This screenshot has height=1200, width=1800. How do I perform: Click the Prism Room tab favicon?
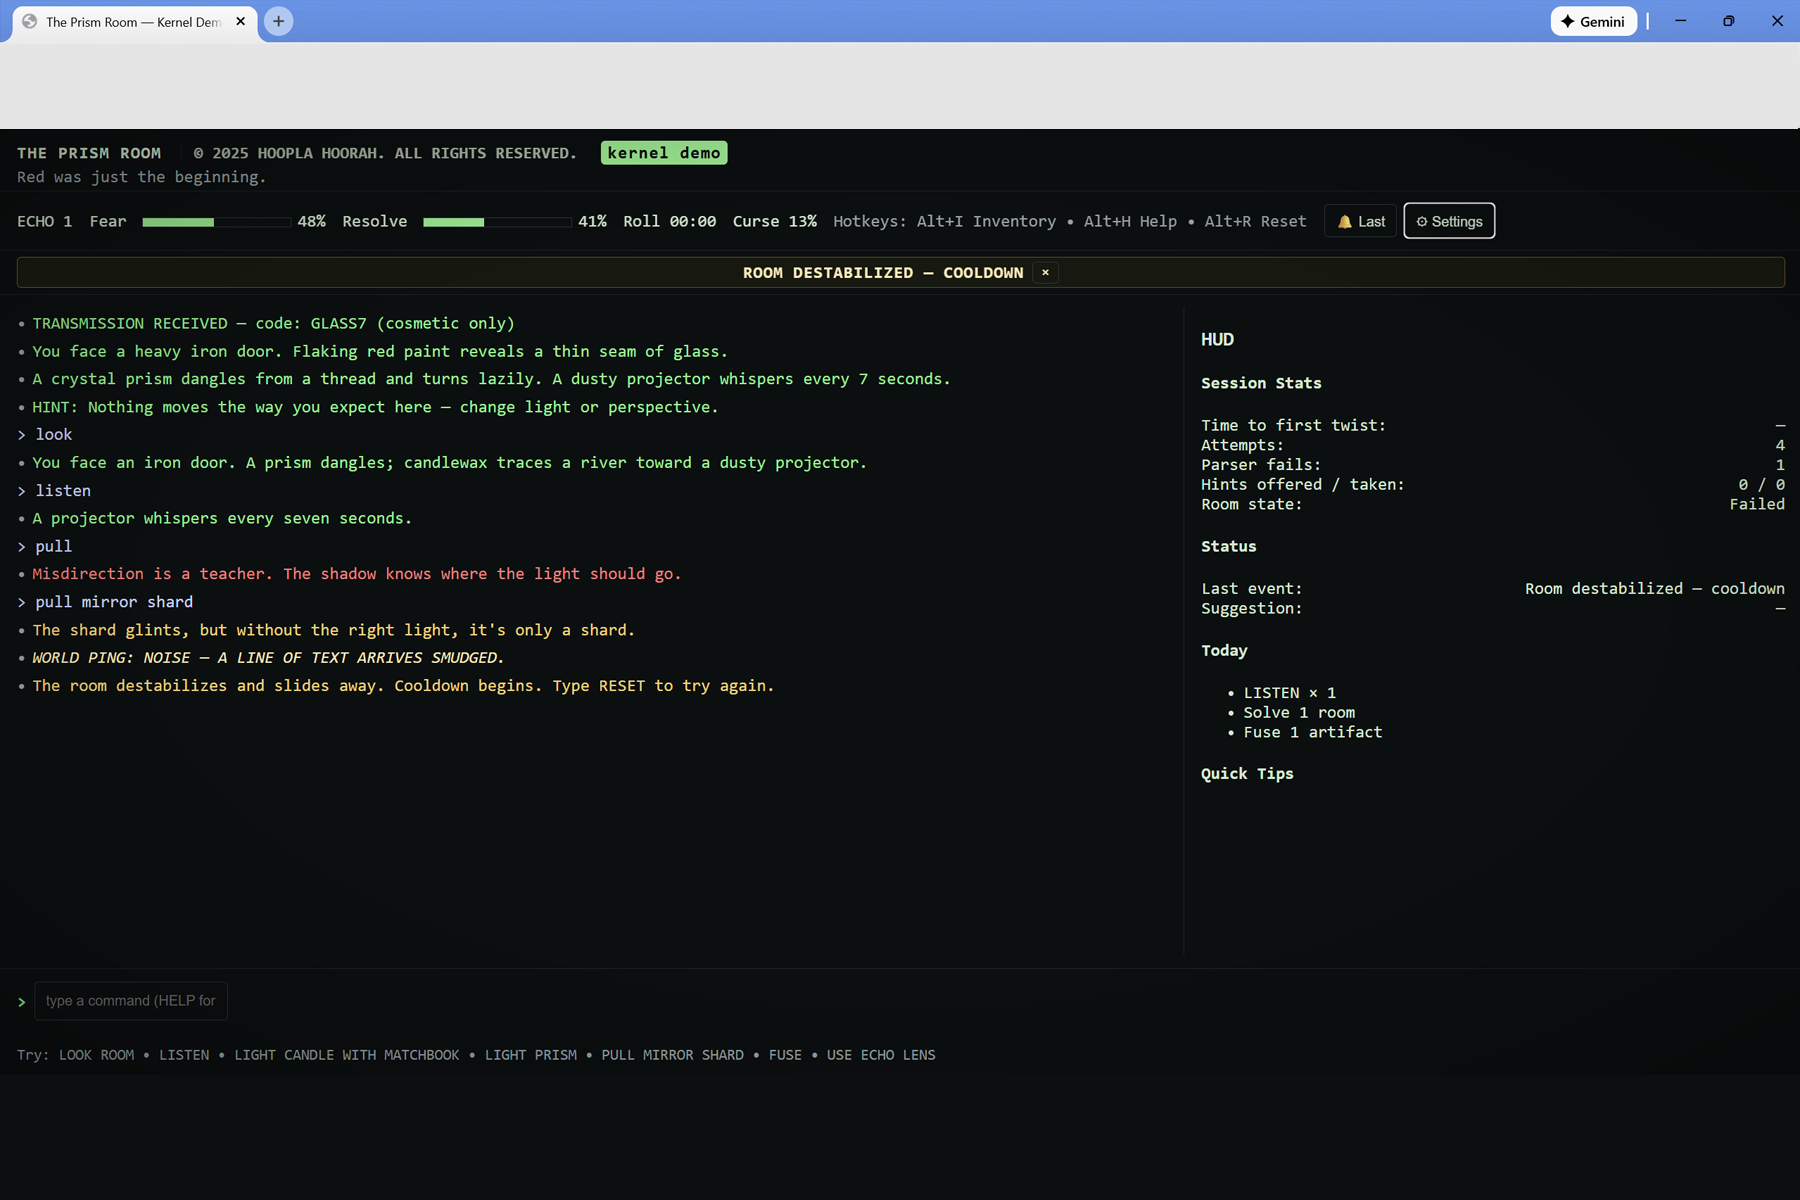pos(28,21)
